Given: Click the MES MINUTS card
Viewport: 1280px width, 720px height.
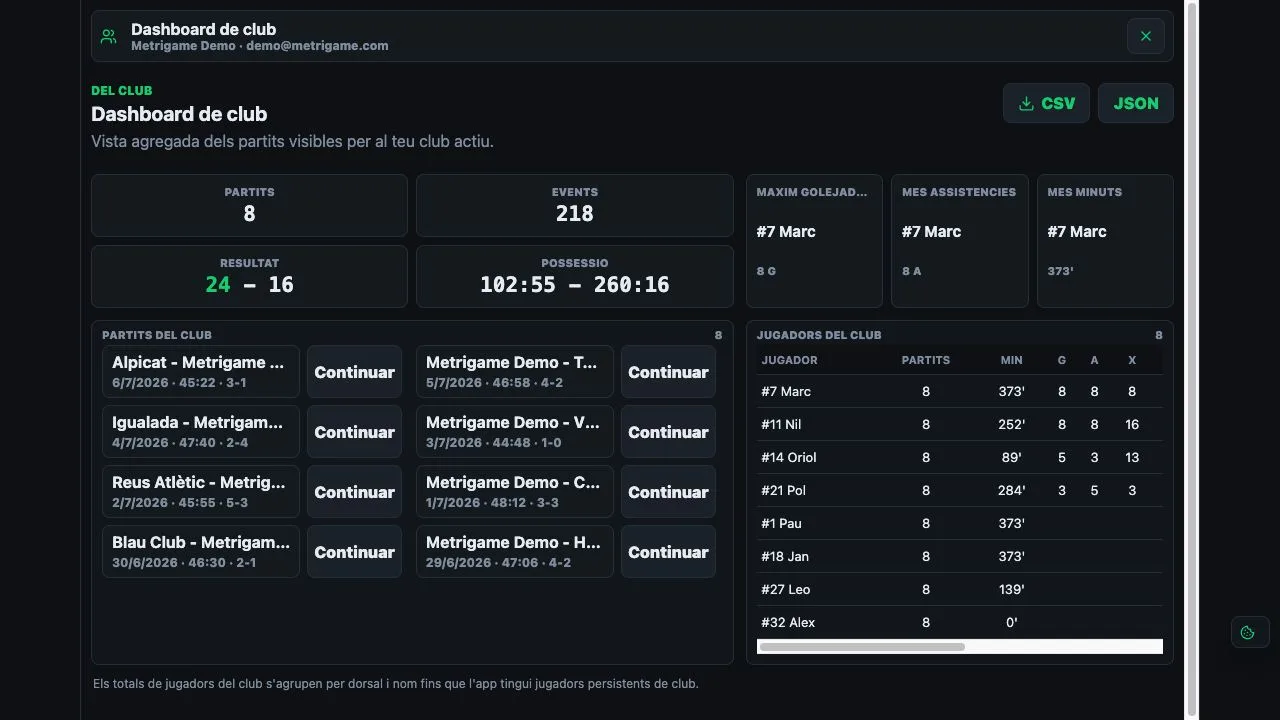Looking at the screenshot, I should coord(1105,241).
